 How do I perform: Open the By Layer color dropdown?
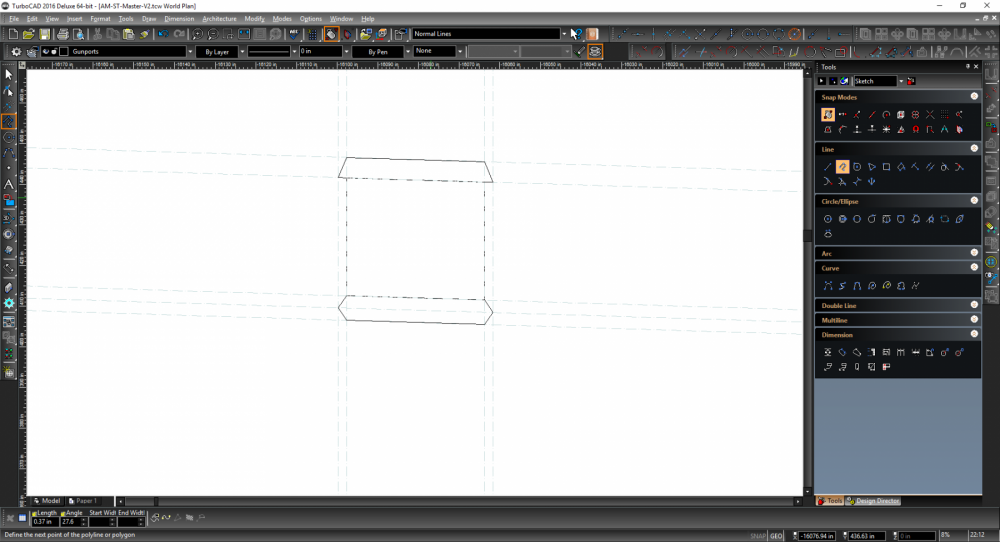click(242, 52)
